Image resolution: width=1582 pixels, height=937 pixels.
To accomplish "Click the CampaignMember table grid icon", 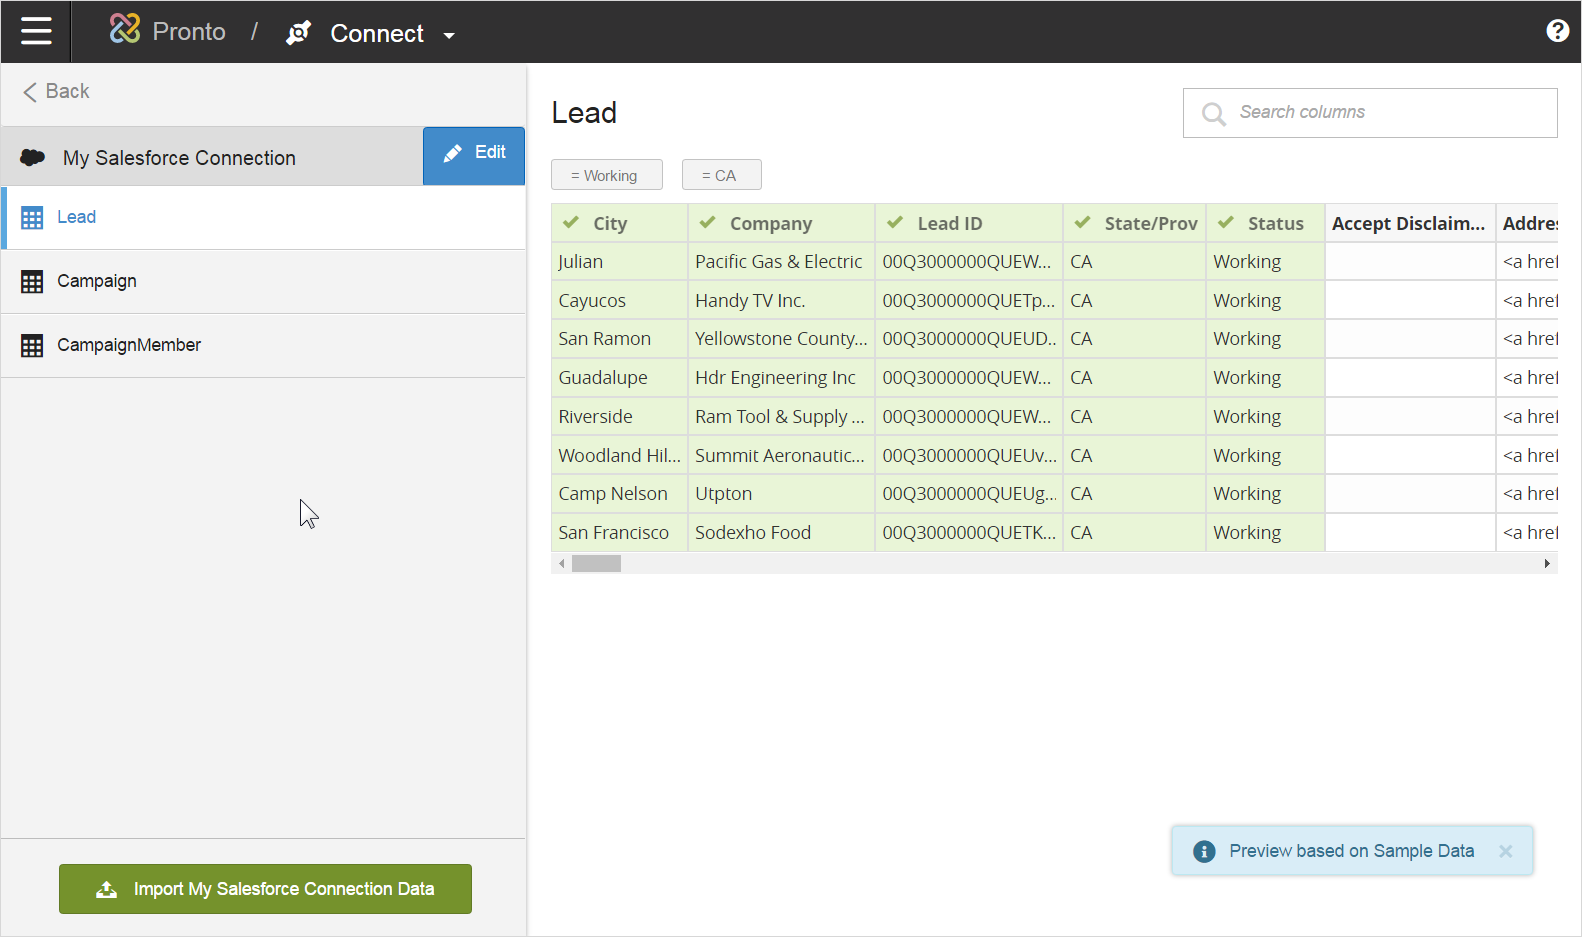I will (x=32, y=346).
